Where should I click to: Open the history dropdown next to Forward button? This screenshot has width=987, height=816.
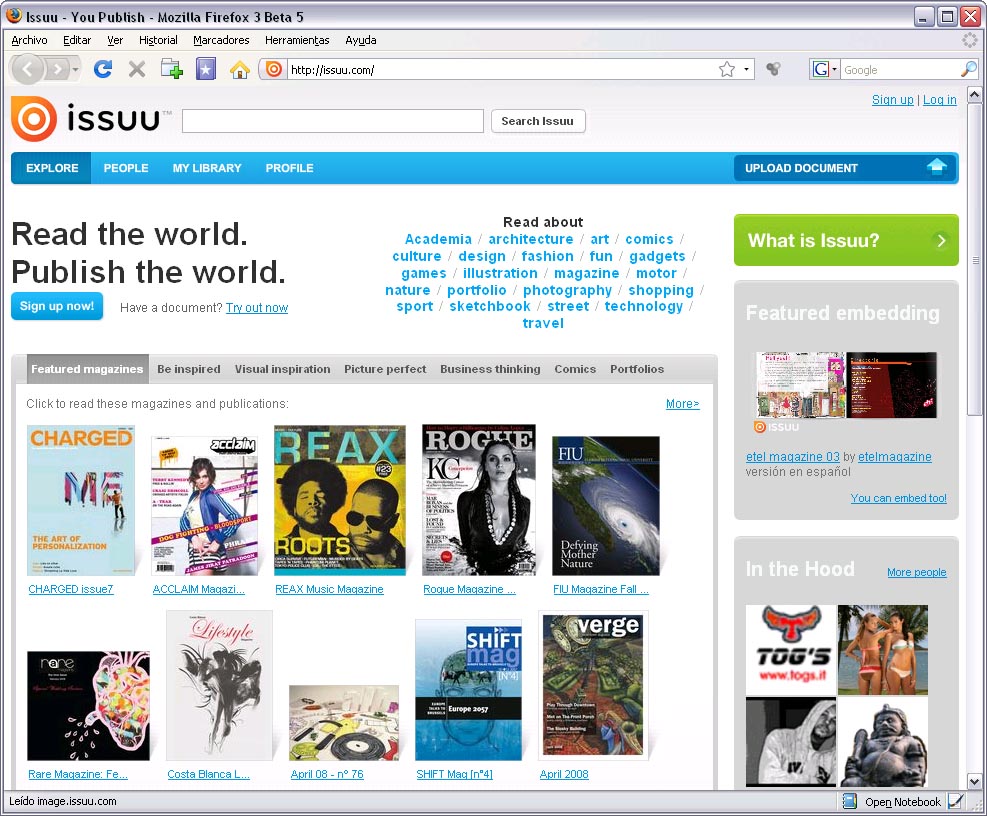point(76,69)
